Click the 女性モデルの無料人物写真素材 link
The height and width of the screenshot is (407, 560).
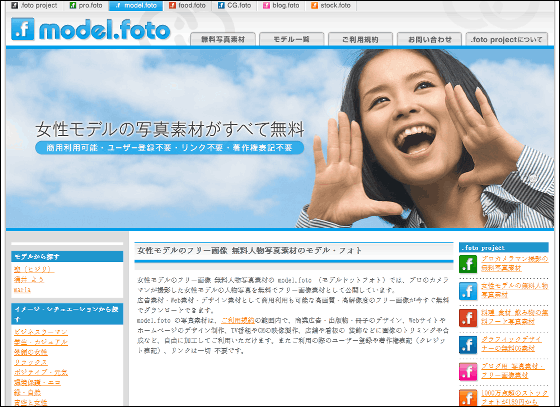pyautogui.click(x=515, y=290)
